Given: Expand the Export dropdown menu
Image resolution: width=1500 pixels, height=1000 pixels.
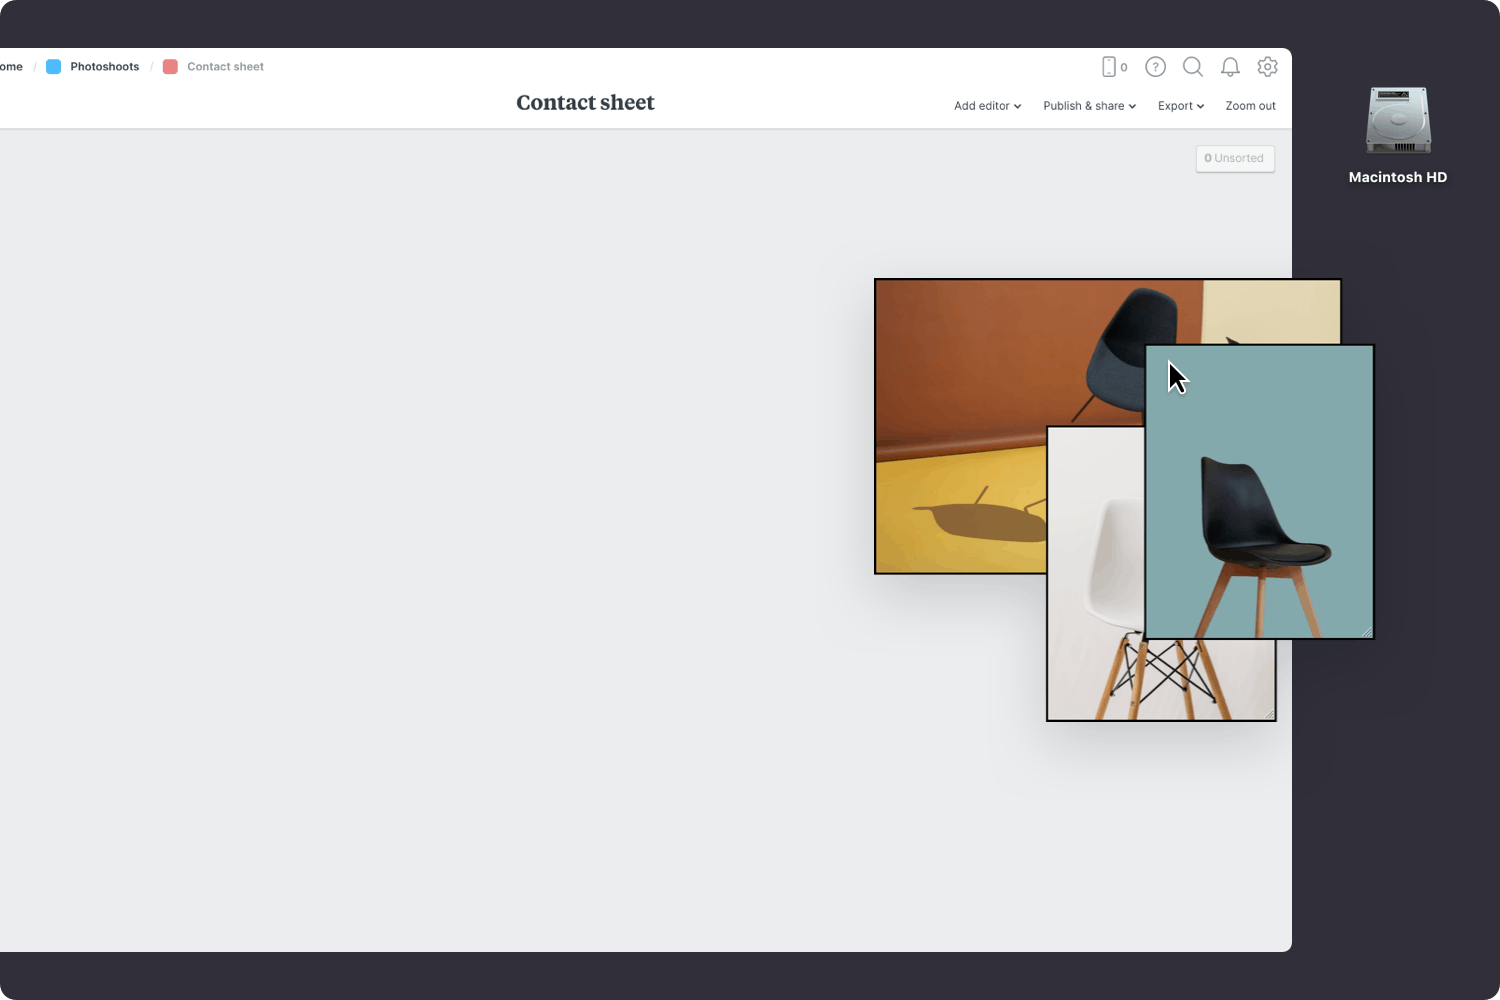Looking at the screenshot, I should (x=1180, y=106).
